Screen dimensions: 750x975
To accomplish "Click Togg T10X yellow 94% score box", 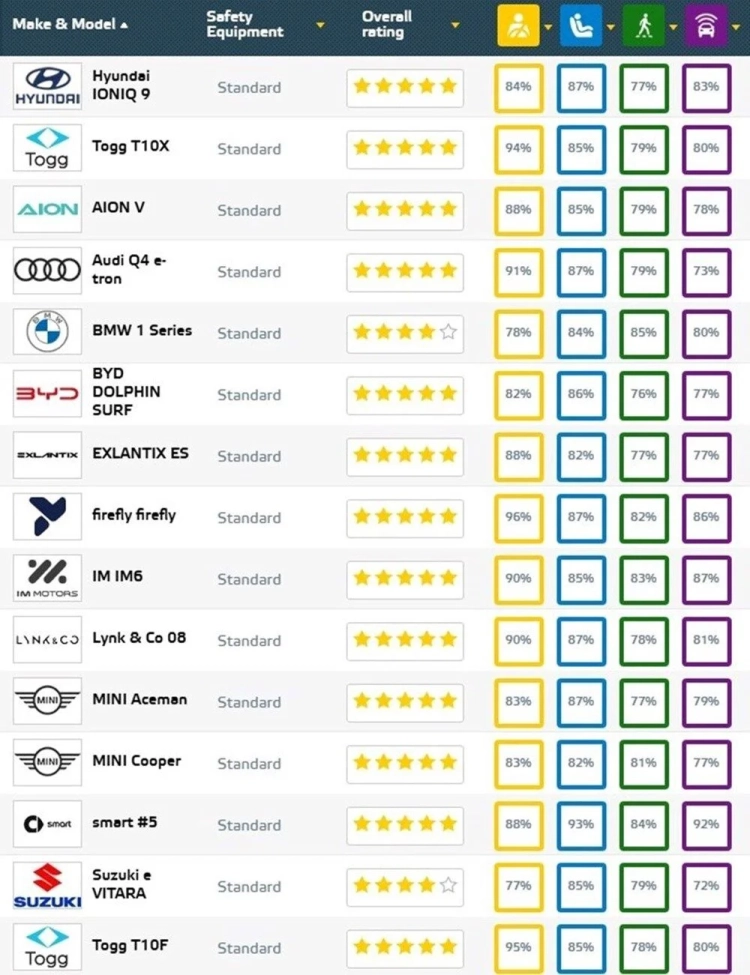I will click(x=518, y=148).
